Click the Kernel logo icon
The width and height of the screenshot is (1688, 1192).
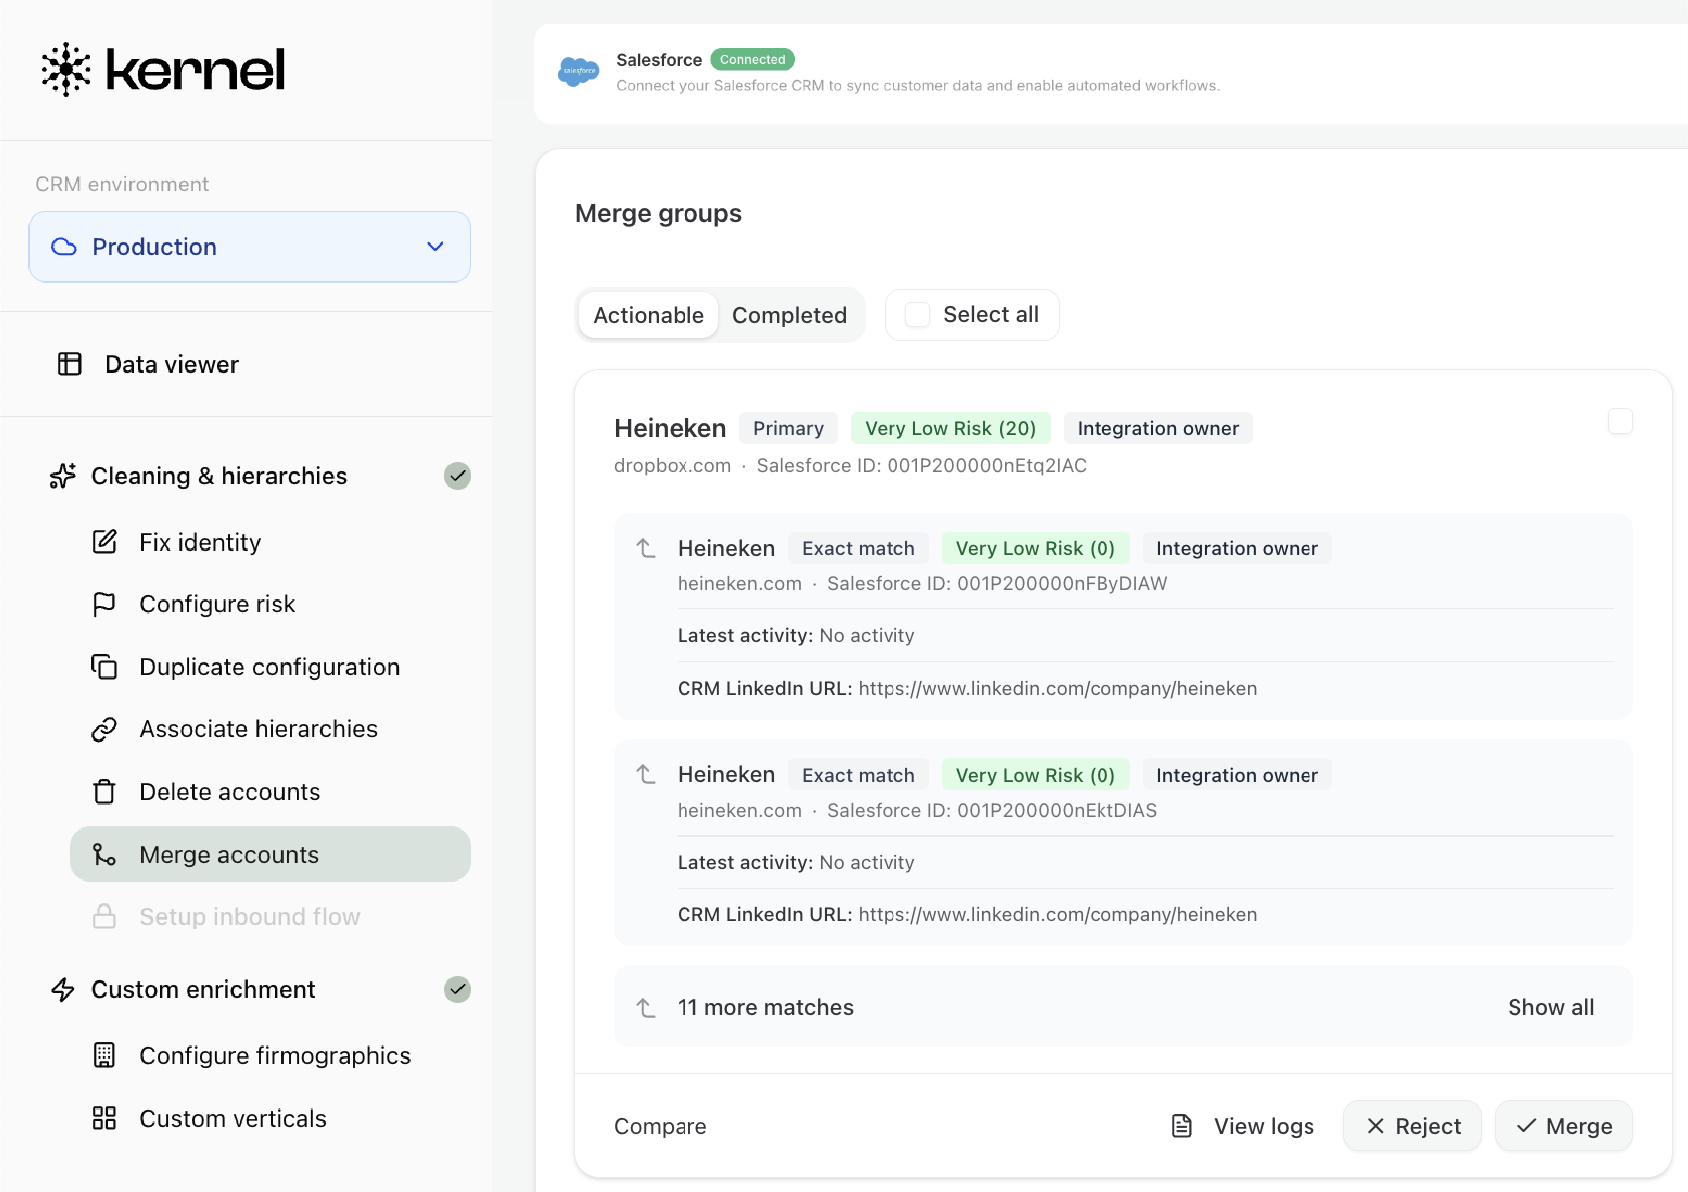click(x=66, y=69)
